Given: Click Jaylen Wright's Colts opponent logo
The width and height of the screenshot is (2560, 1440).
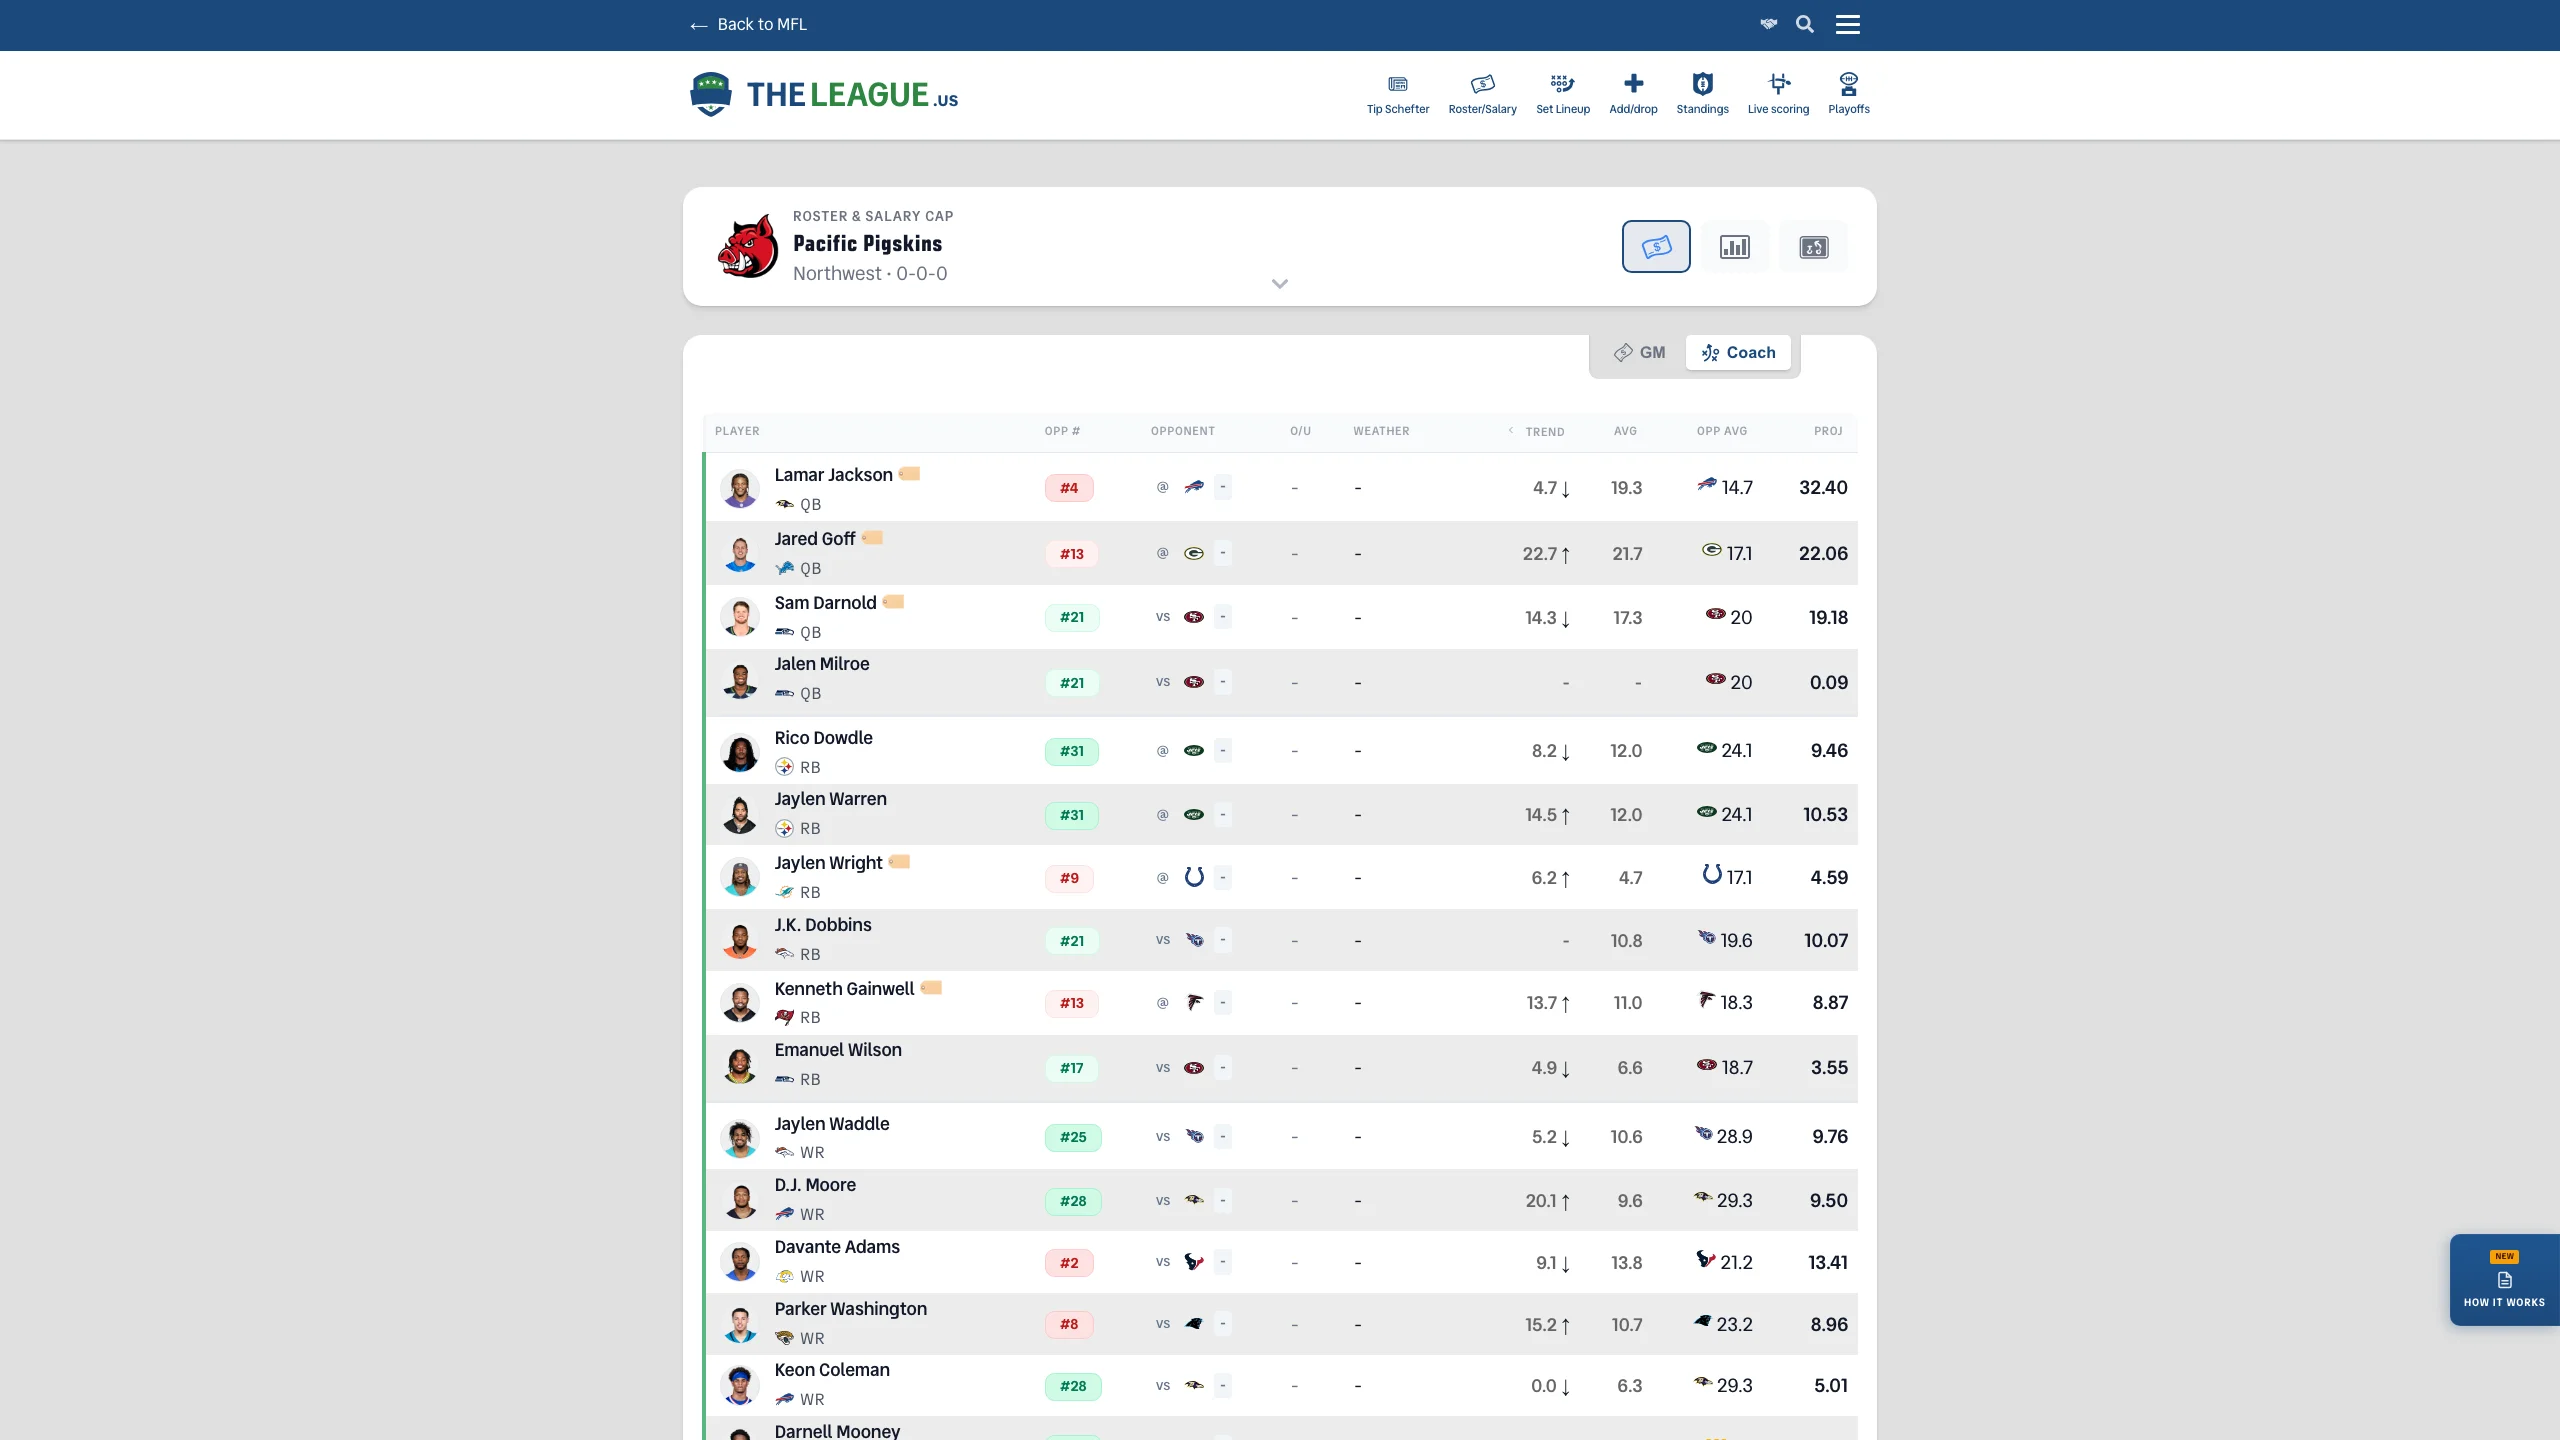Looking at the screenshot, I should click(1194, 877).
